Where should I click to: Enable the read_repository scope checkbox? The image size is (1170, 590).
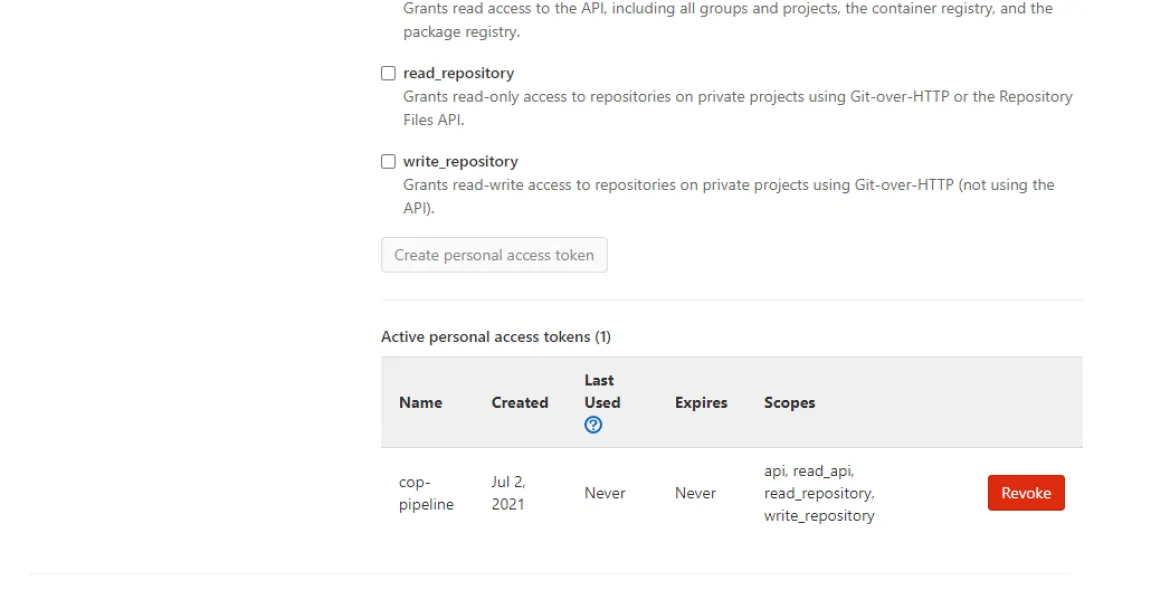(388, 72)
